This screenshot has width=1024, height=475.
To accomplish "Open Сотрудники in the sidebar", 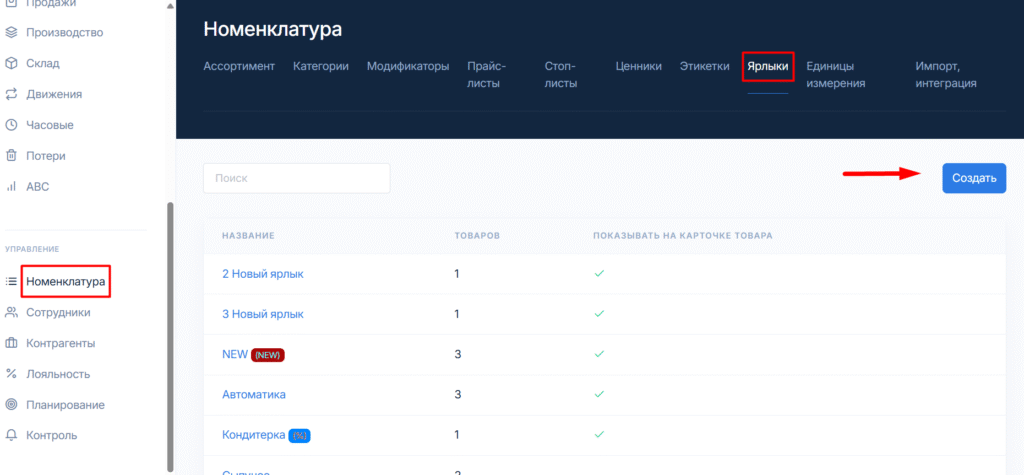I will 58,312.
